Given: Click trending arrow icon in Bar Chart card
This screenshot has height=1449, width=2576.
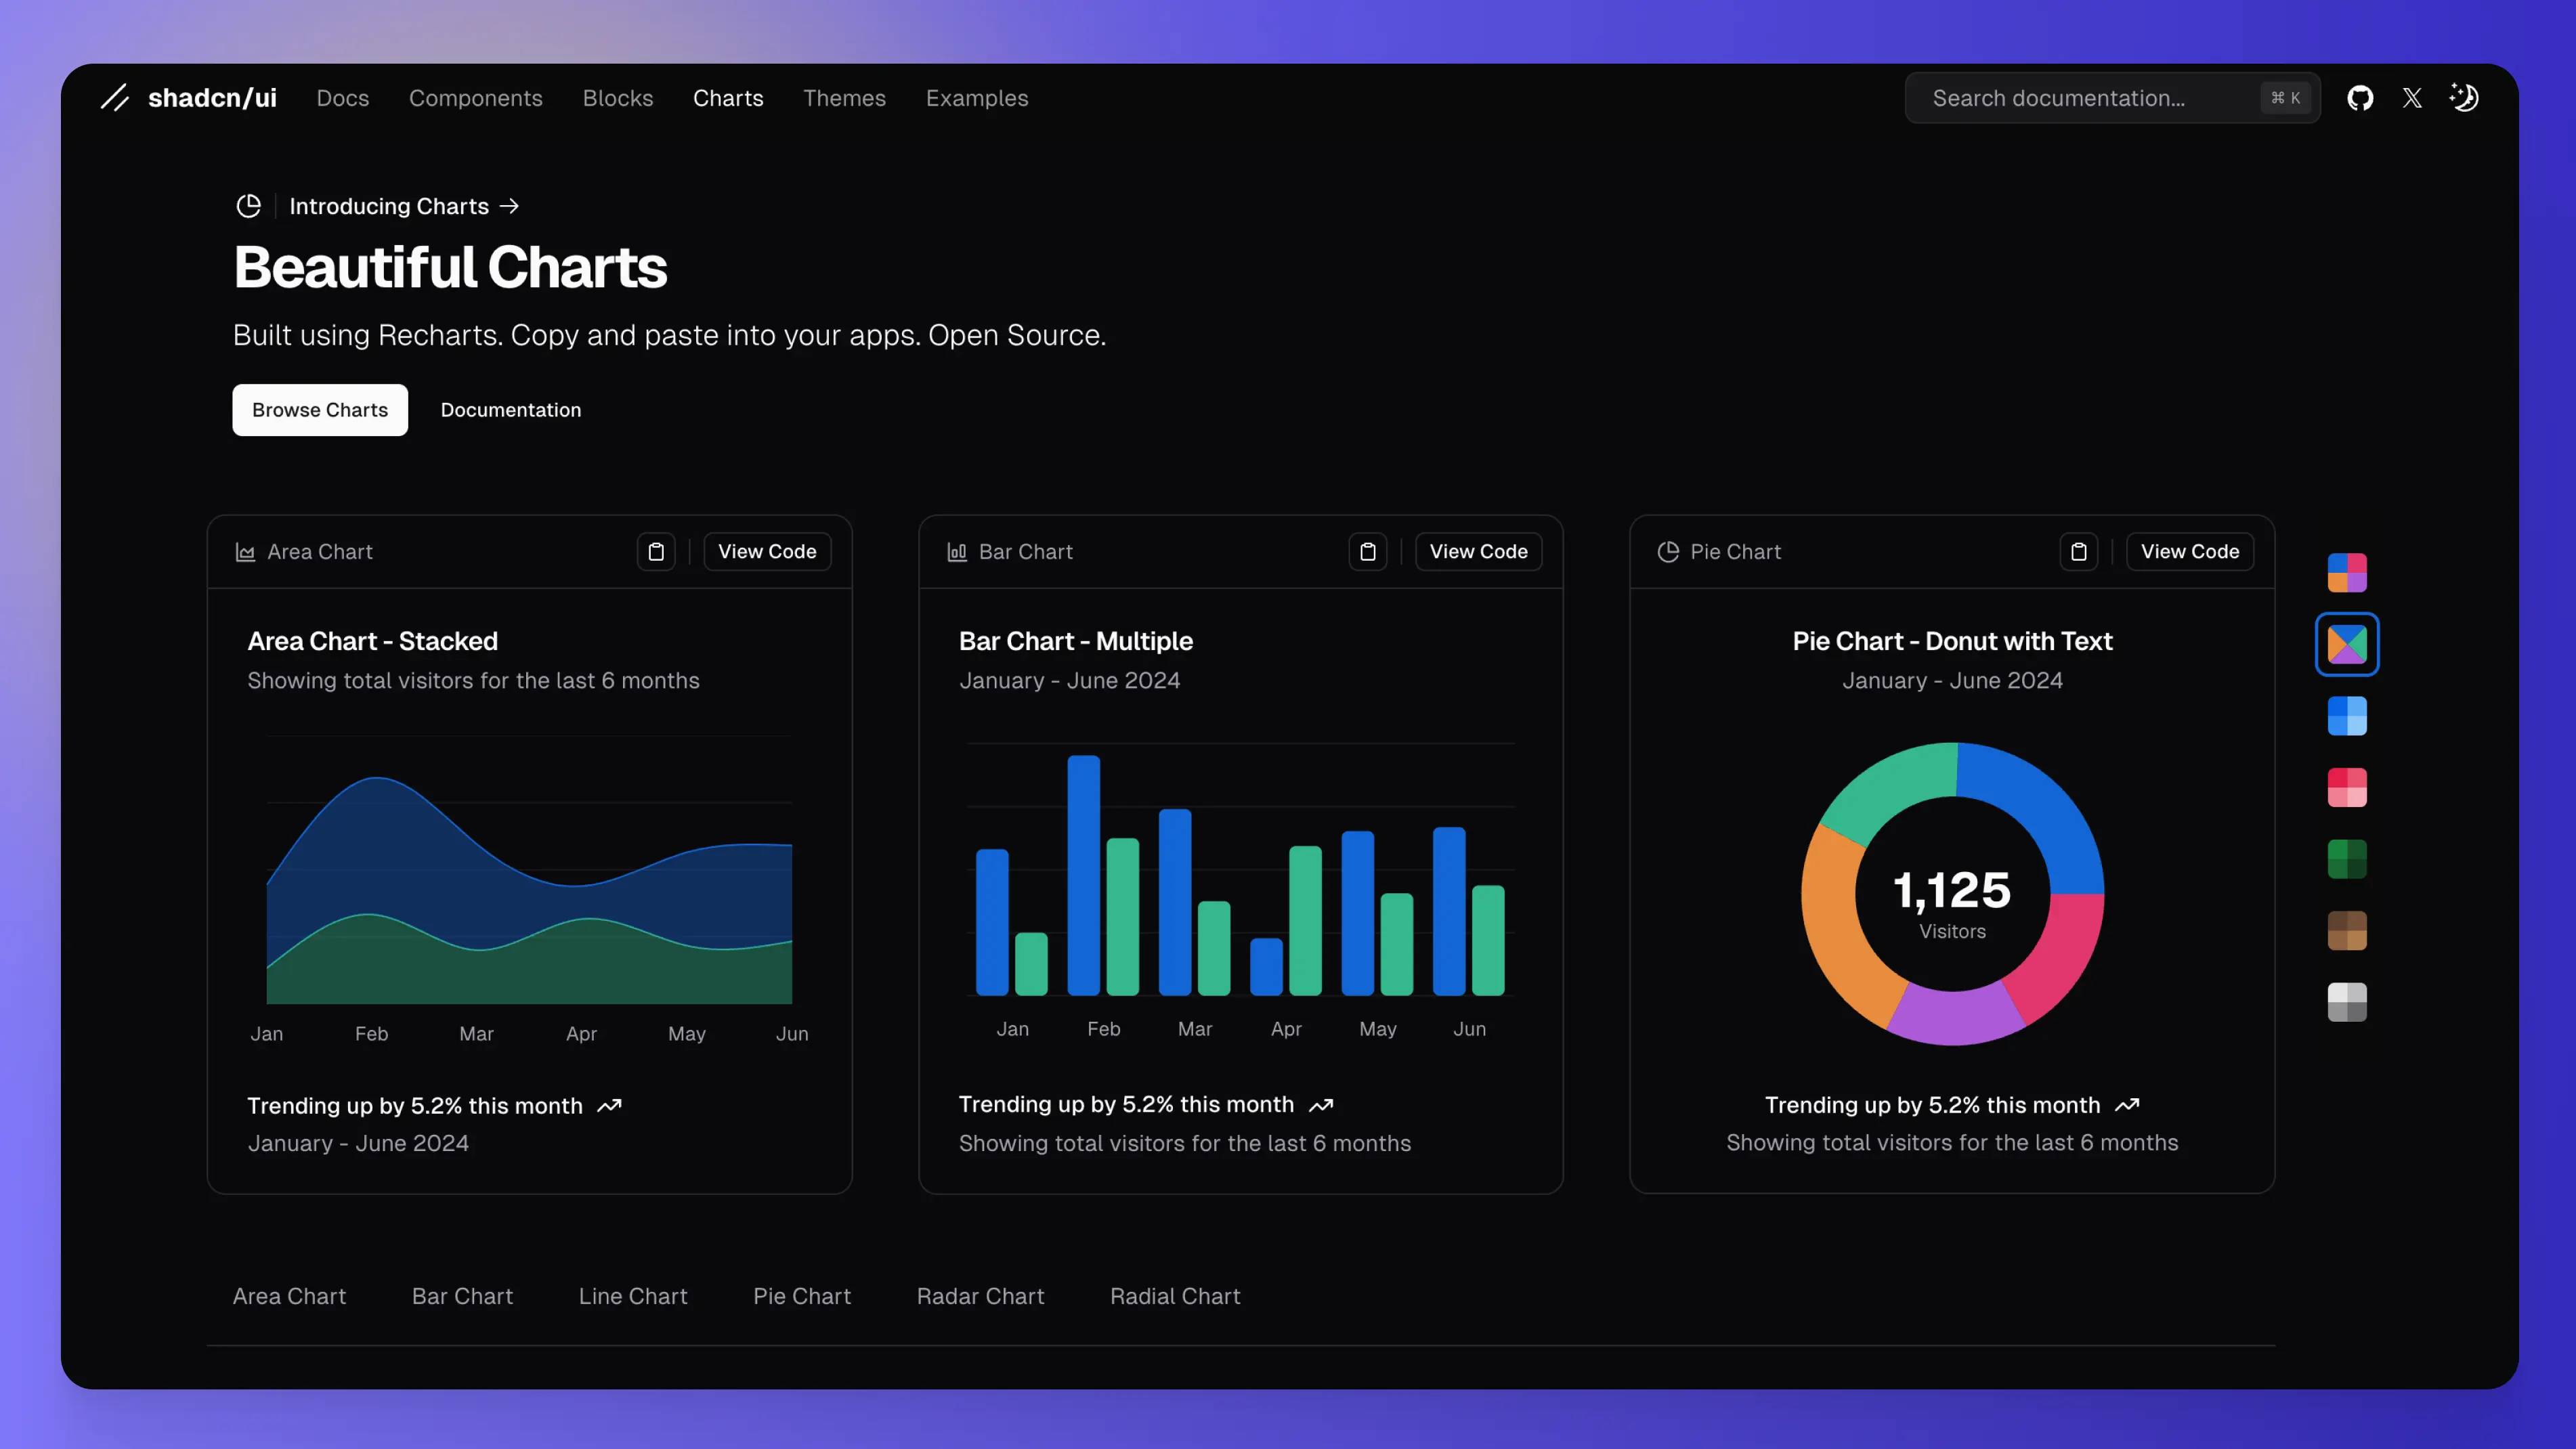Looking at the screenshot, I should pos(1321,1105).
